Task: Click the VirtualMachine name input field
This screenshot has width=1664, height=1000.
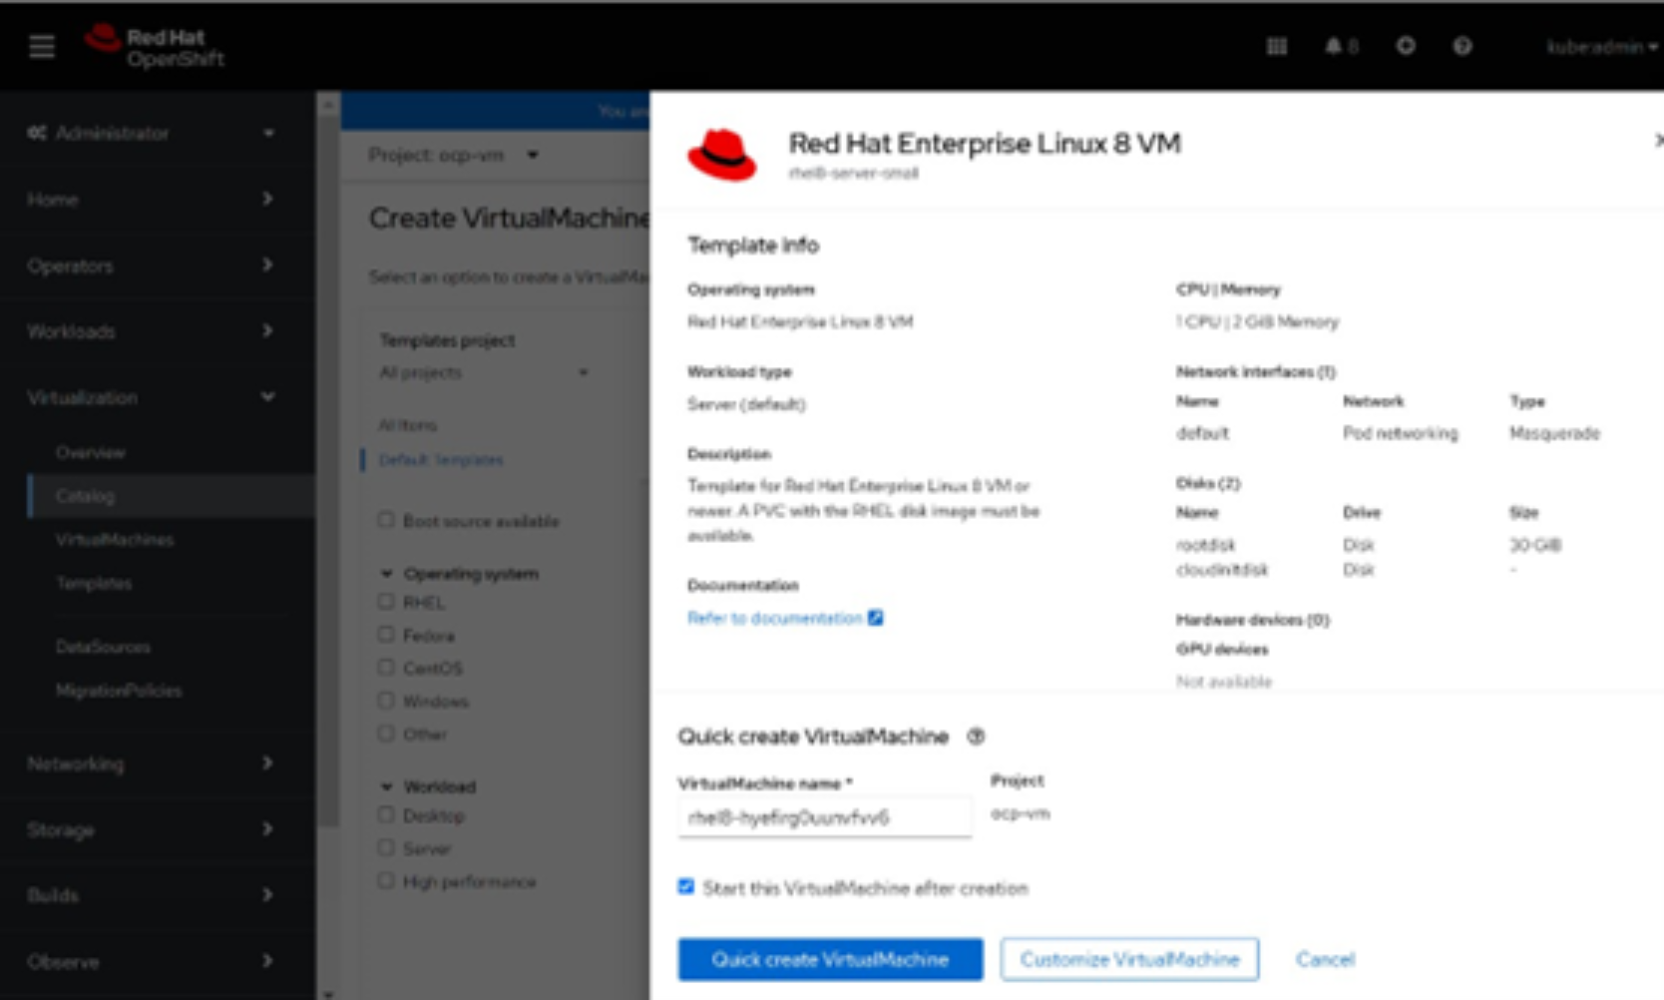Action: (824, 818)
